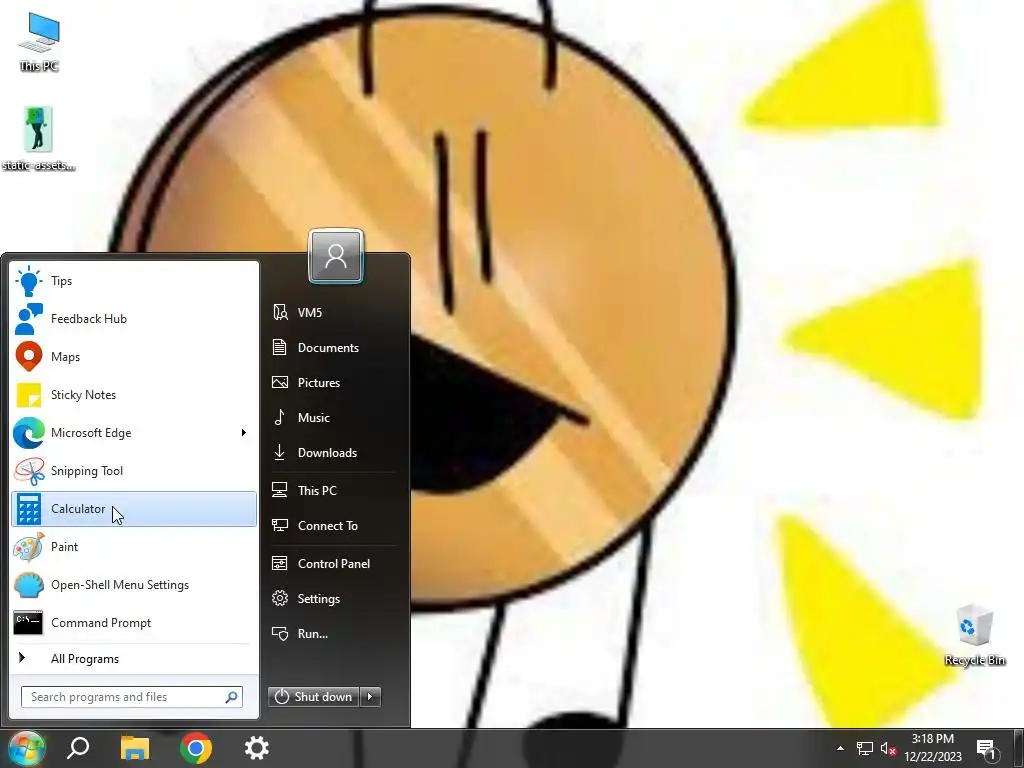Screen dimensions: 1024x768
Task: Open the VM5 user folder
Action: coord(332,313)
